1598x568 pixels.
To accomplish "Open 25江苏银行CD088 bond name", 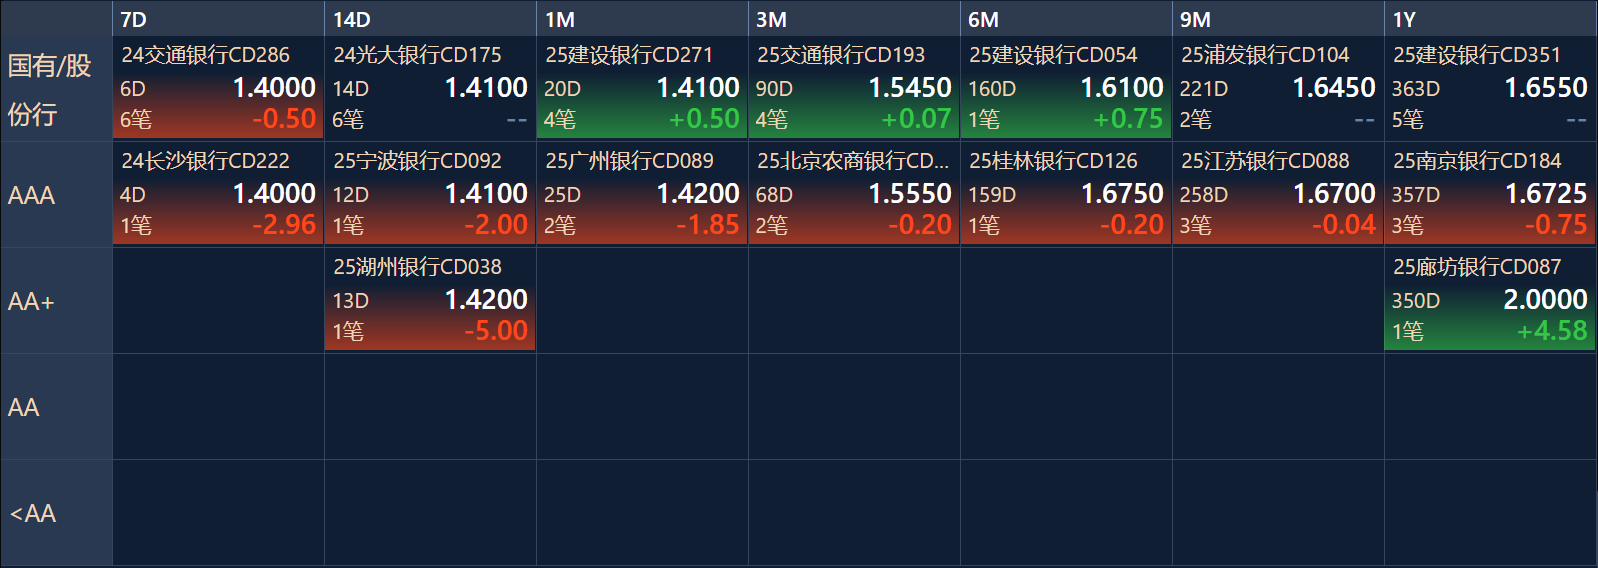I will pos(1265,161).
